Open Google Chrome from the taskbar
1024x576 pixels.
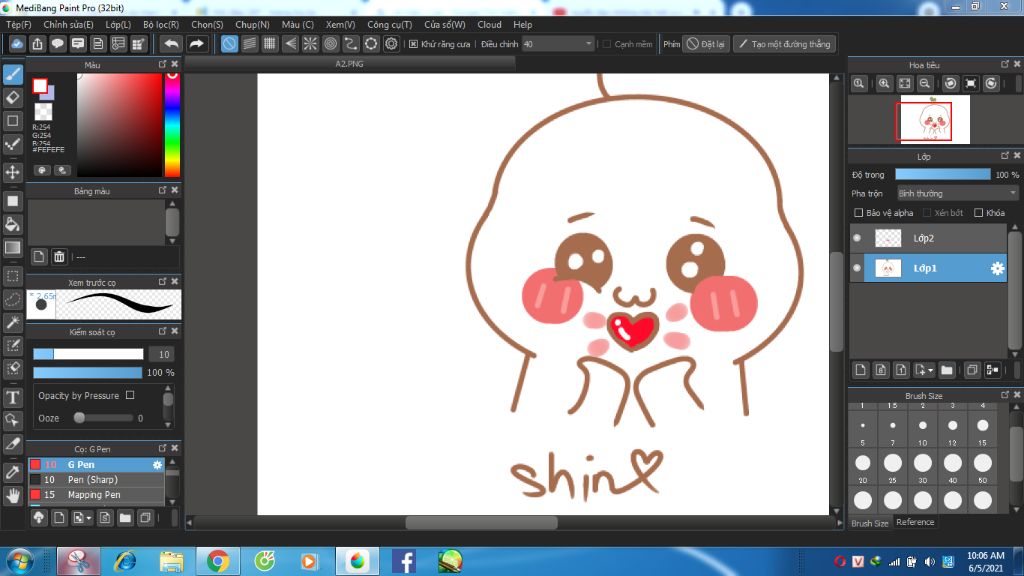tap(217, 561)
